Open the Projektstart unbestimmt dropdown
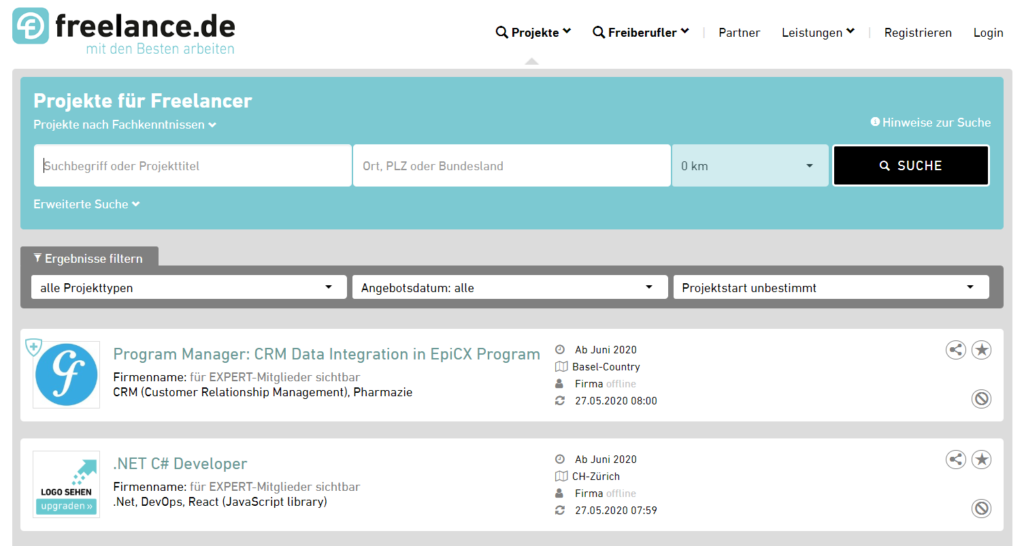 pos(830,288)
